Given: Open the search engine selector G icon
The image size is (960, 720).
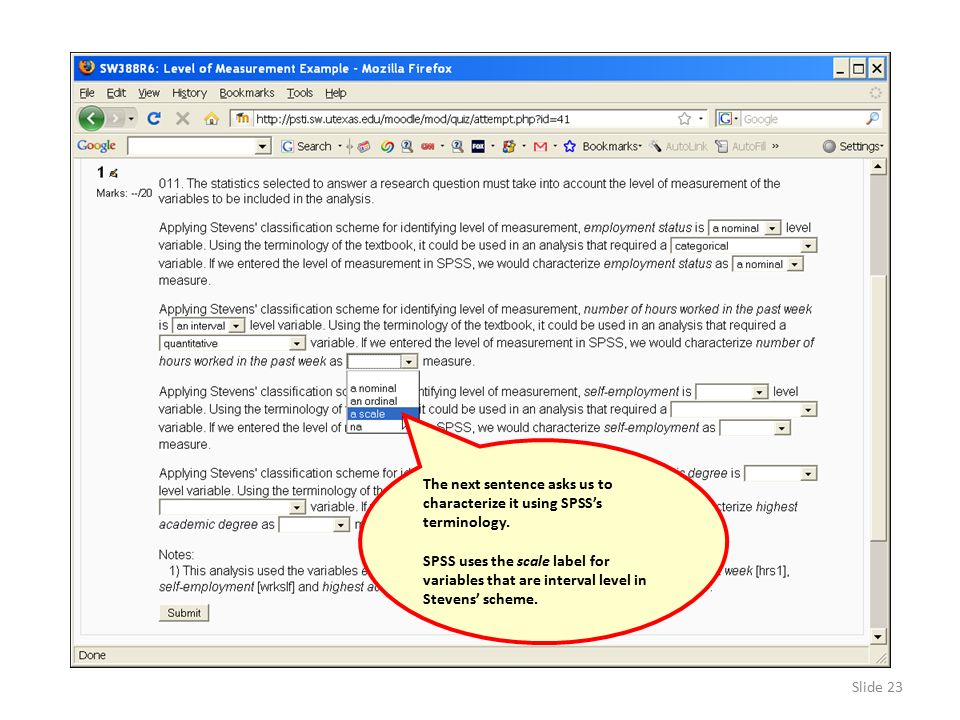Looking at the screenshot, I should pos(728,119).
